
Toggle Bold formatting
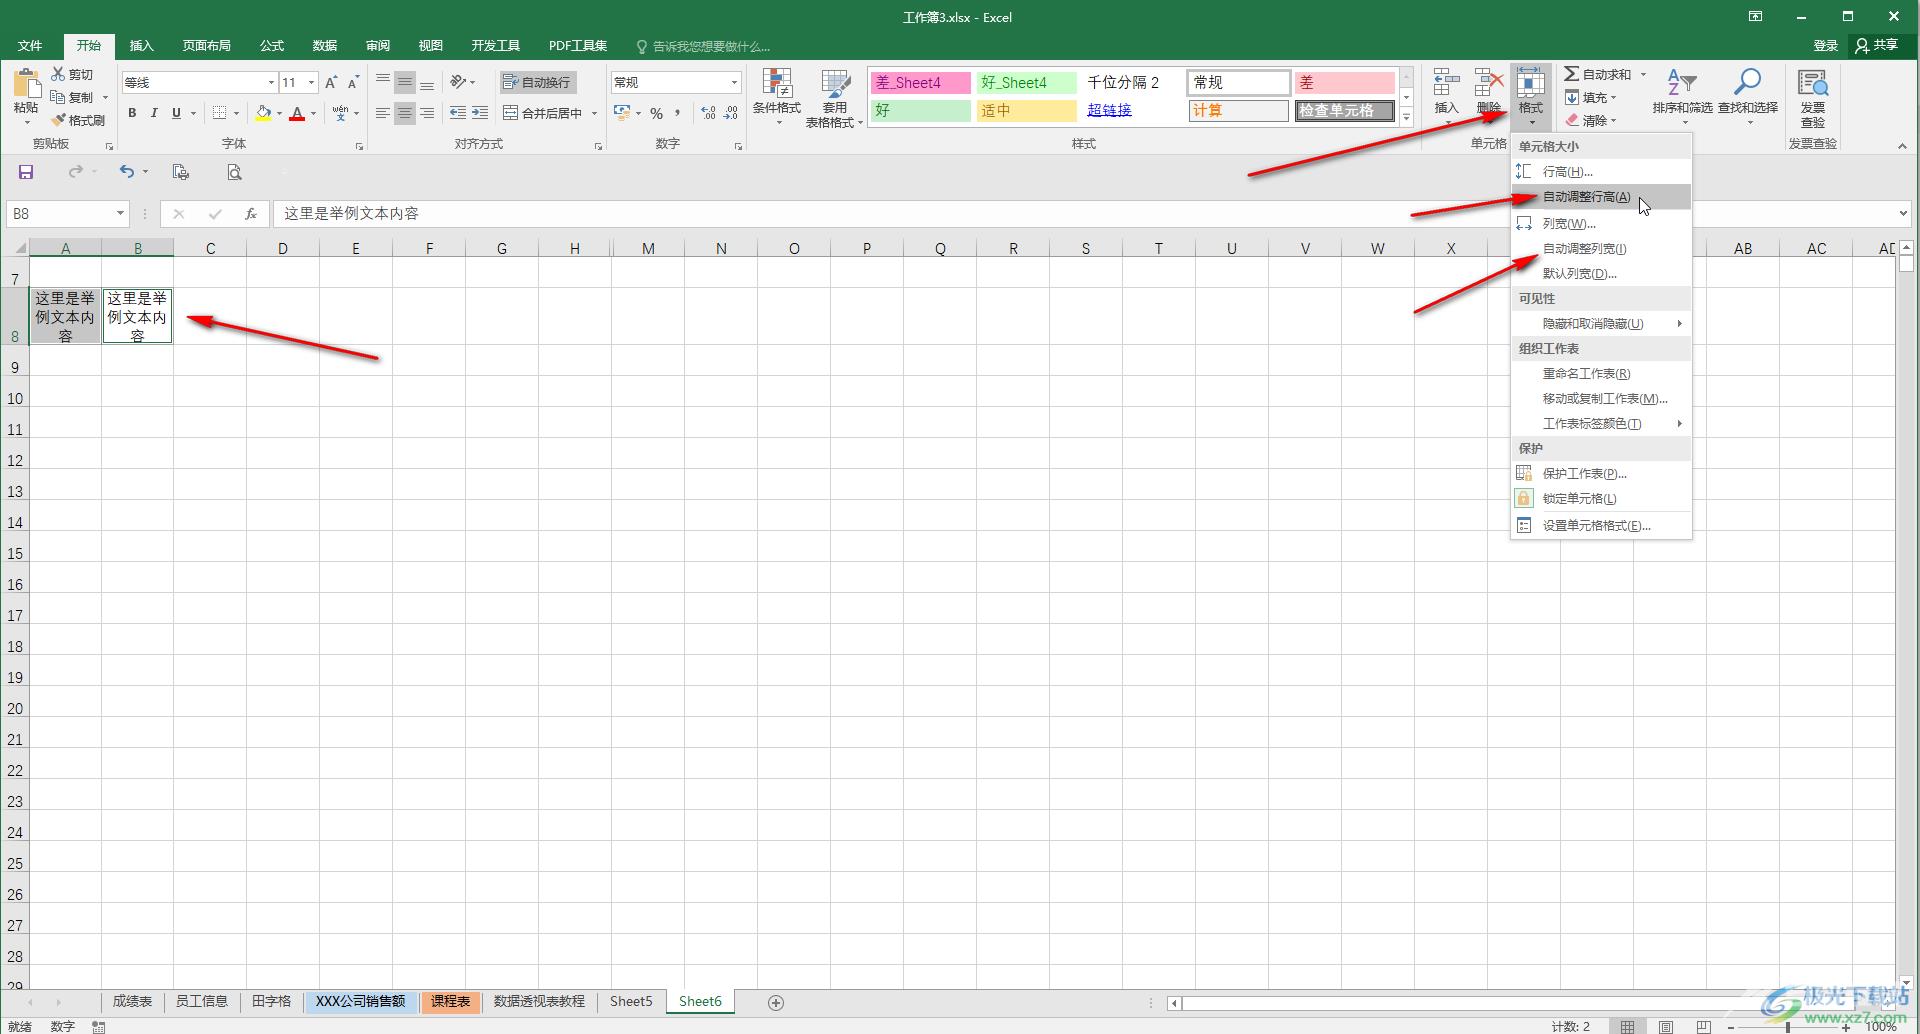[132, 113]
